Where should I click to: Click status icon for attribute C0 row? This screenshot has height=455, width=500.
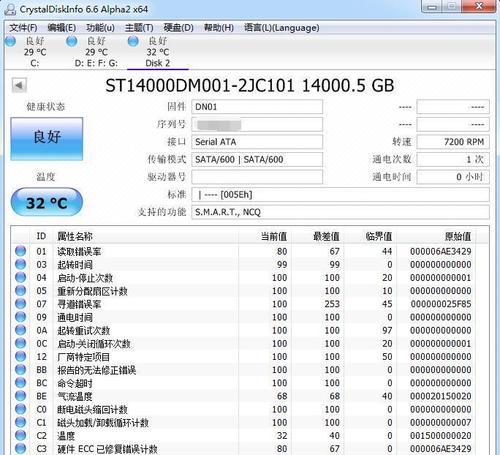(21, 409)
